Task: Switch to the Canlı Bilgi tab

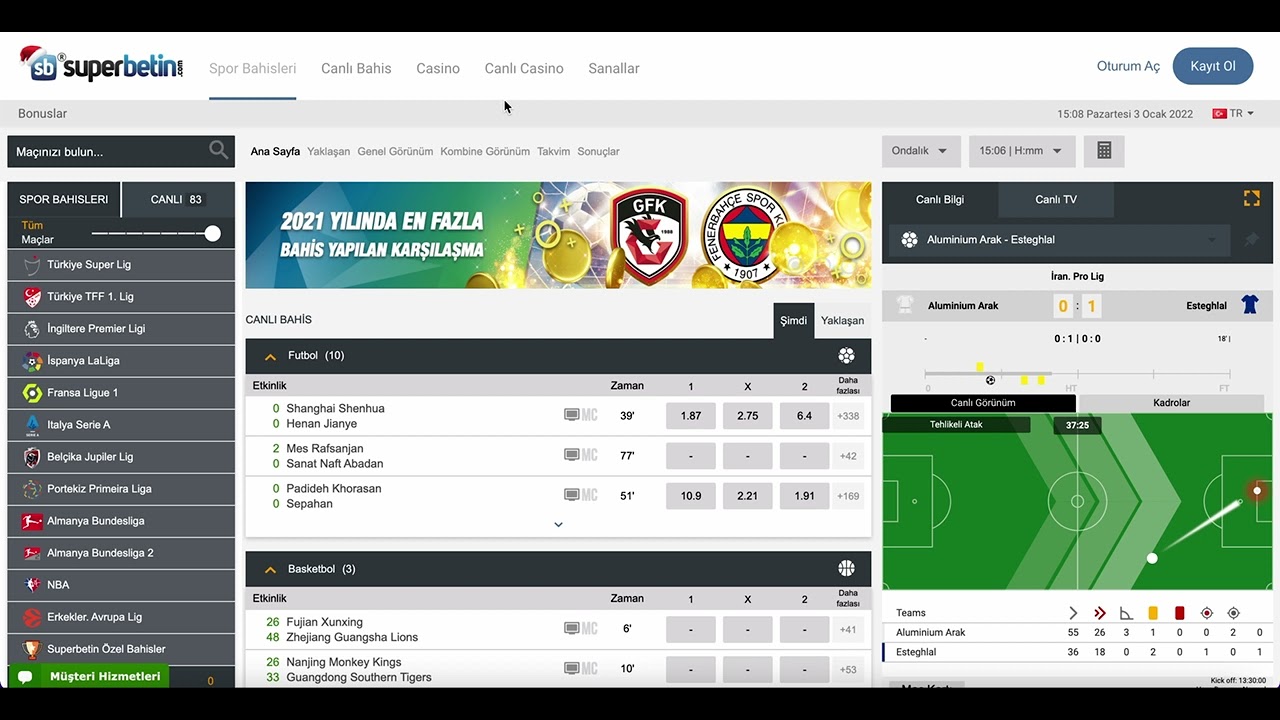Action: 940,199
